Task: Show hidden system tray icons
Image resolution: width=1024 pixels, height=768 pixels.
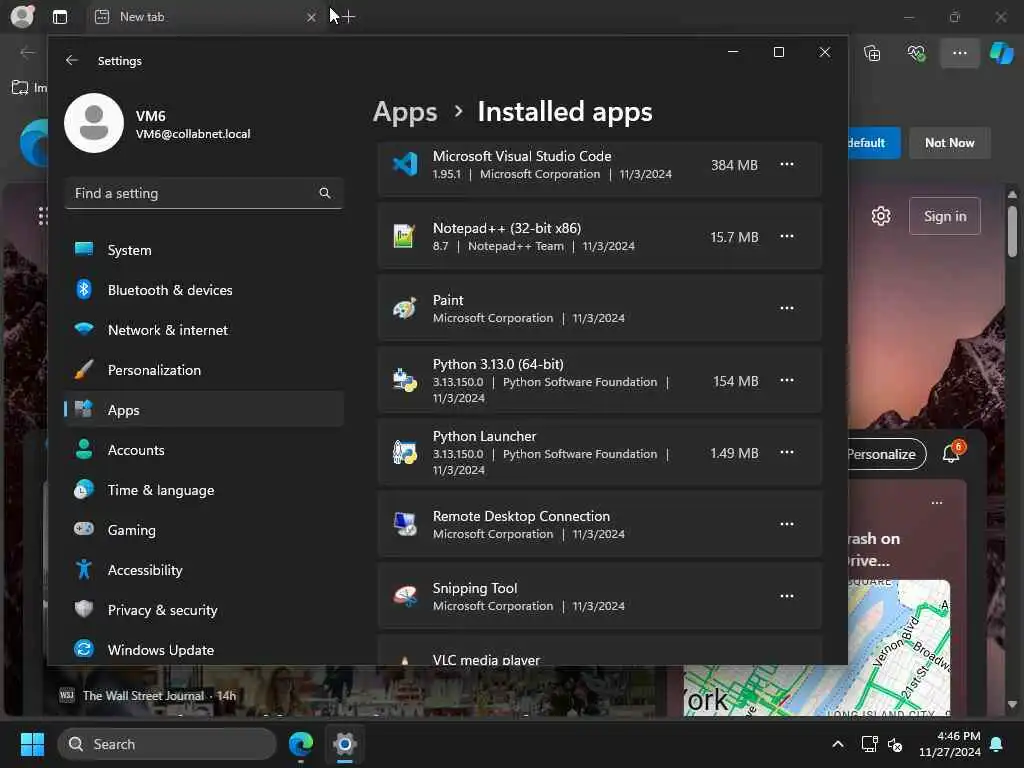Action: (x=838, y=744)
